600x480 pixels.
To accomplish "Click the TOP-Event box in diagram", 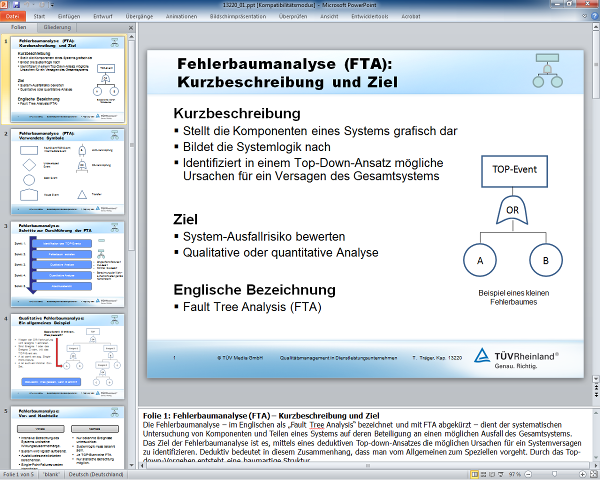I will point(515,169).
